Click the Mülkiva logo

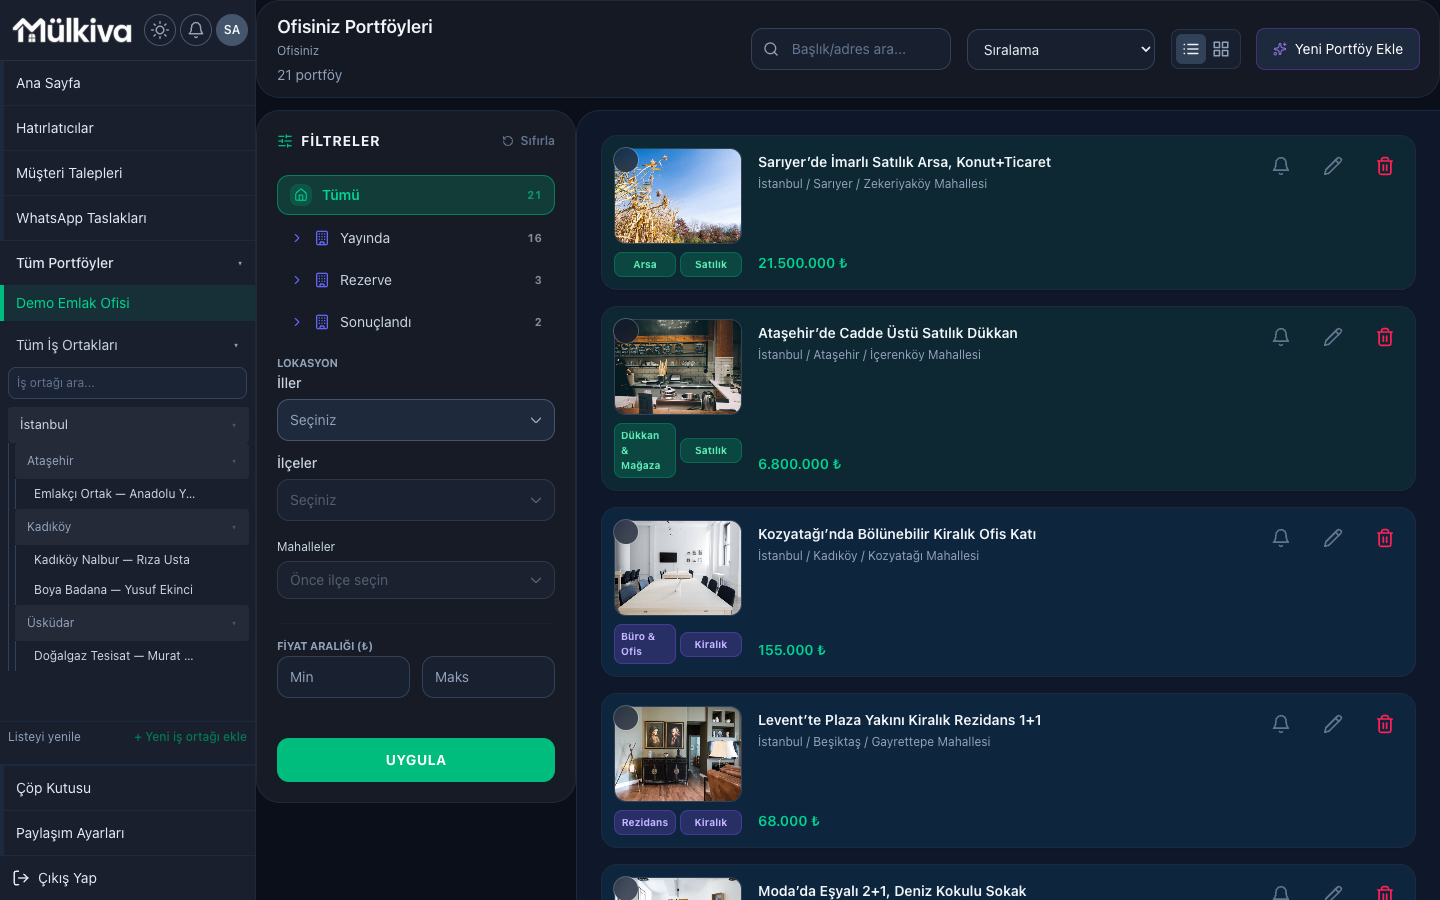[72, 30]
